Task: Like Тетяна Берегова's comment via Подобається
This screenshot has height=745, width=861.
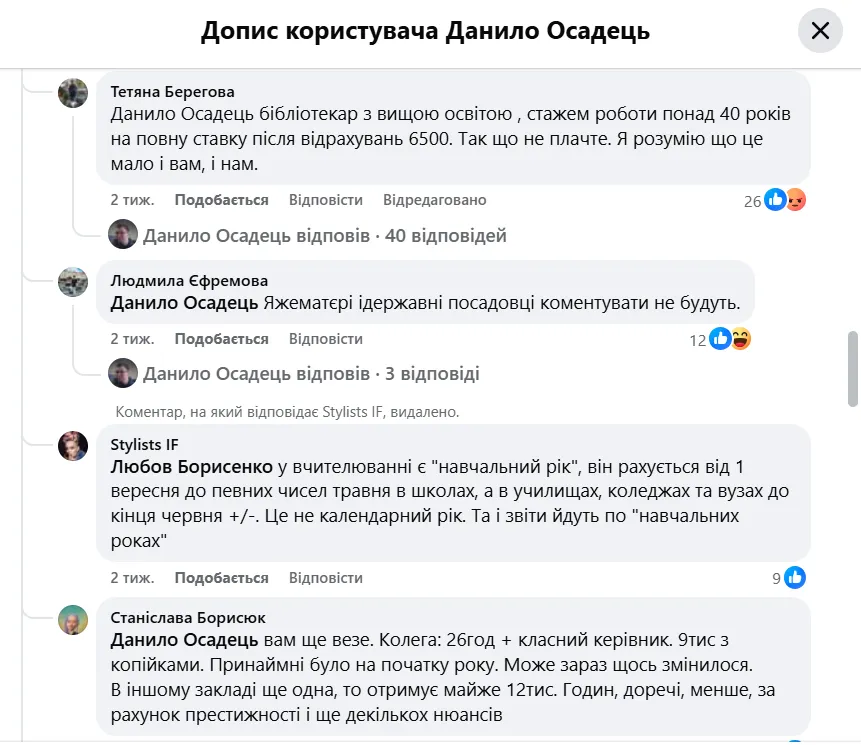Action: point(221,200)
